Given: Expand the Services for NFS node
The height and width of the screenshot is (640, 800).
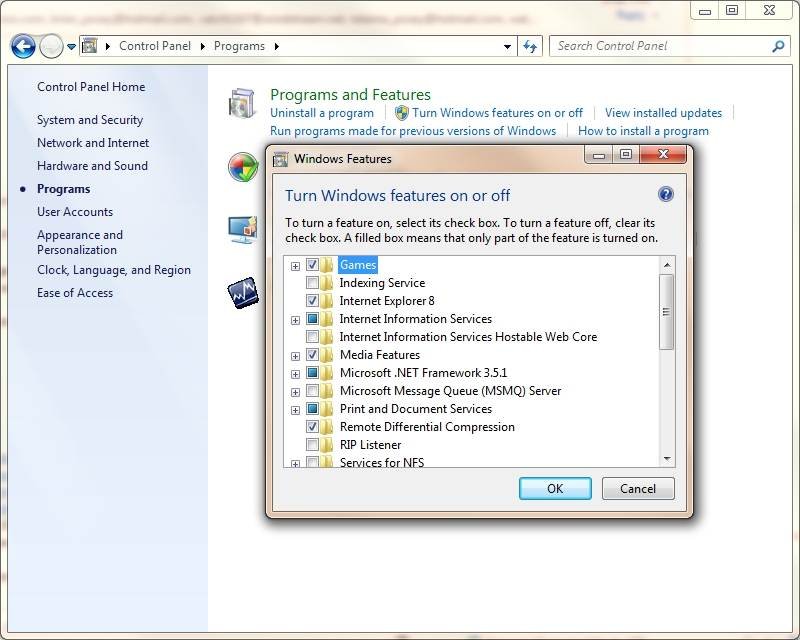Looking at the screenshot, I should tap(295, 463).
